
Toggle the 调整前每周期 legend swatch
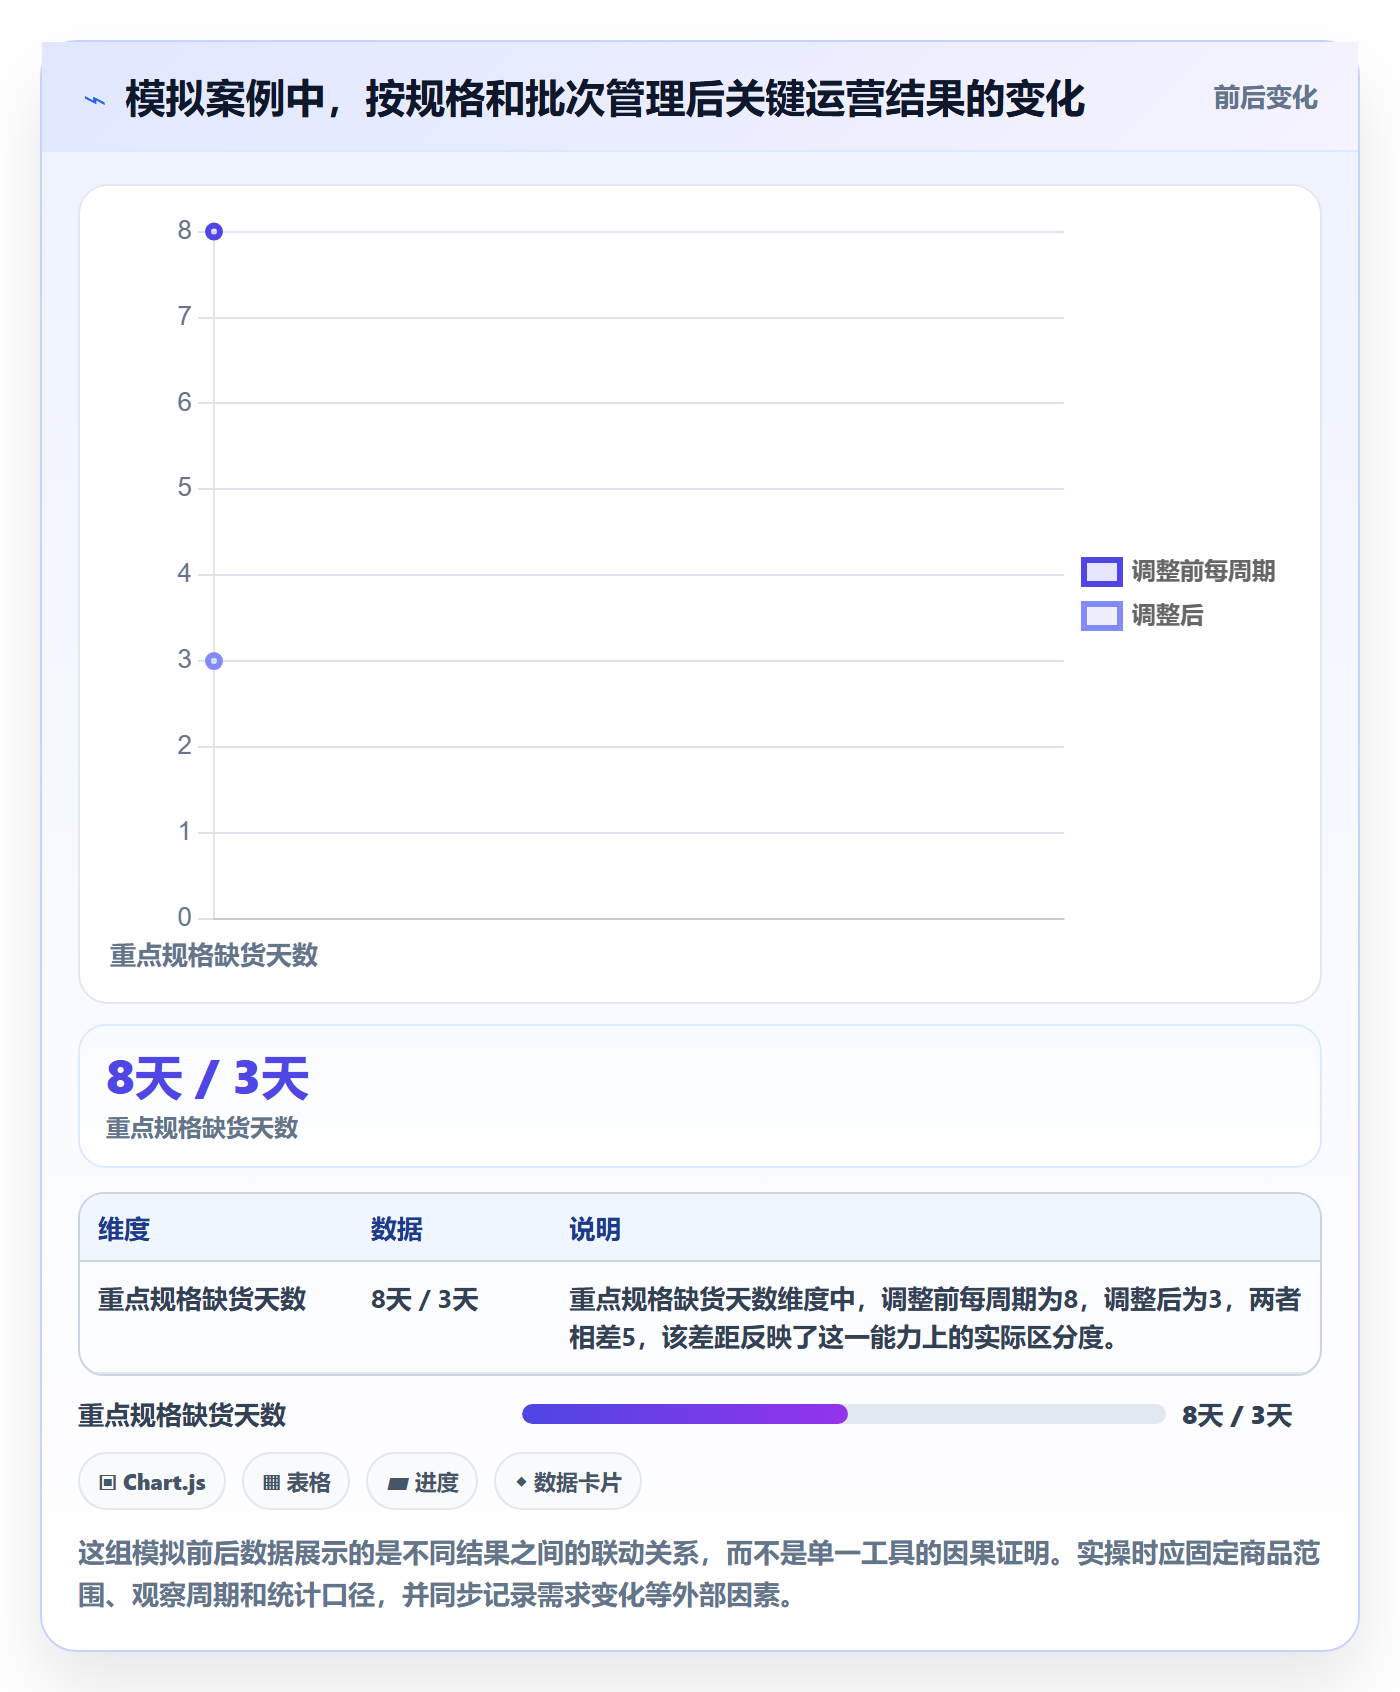(1101, 572)
